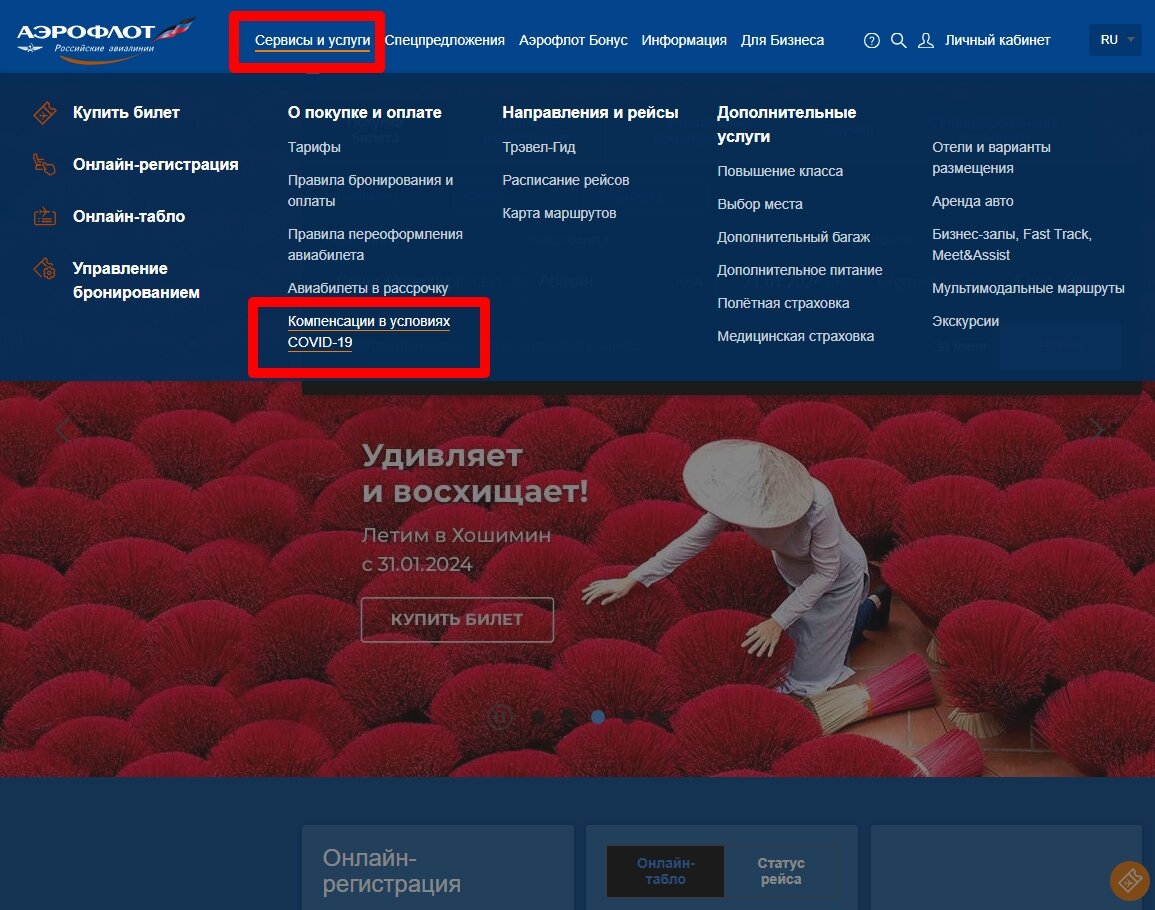Open Личный кабинет
Image resolution: width=1155 pixels, height=910 pixels.
(997, 41)
